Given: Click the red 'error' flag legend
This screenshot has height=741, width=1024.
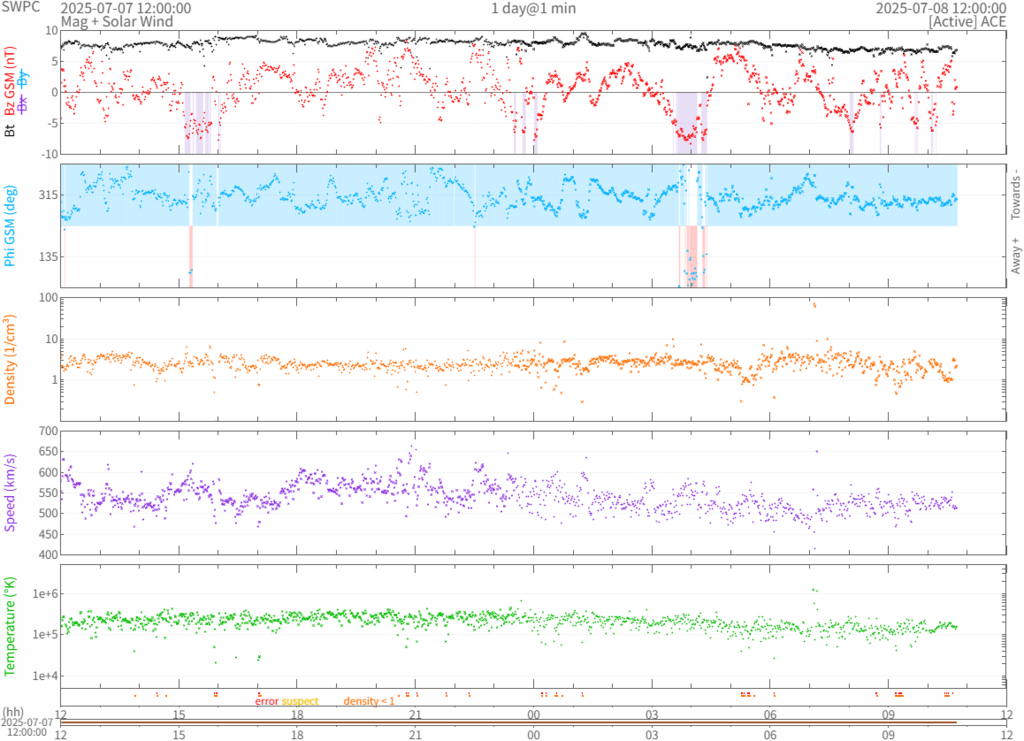Looking at the screenshot, I should pyautogui.click(x=267, y=702).
